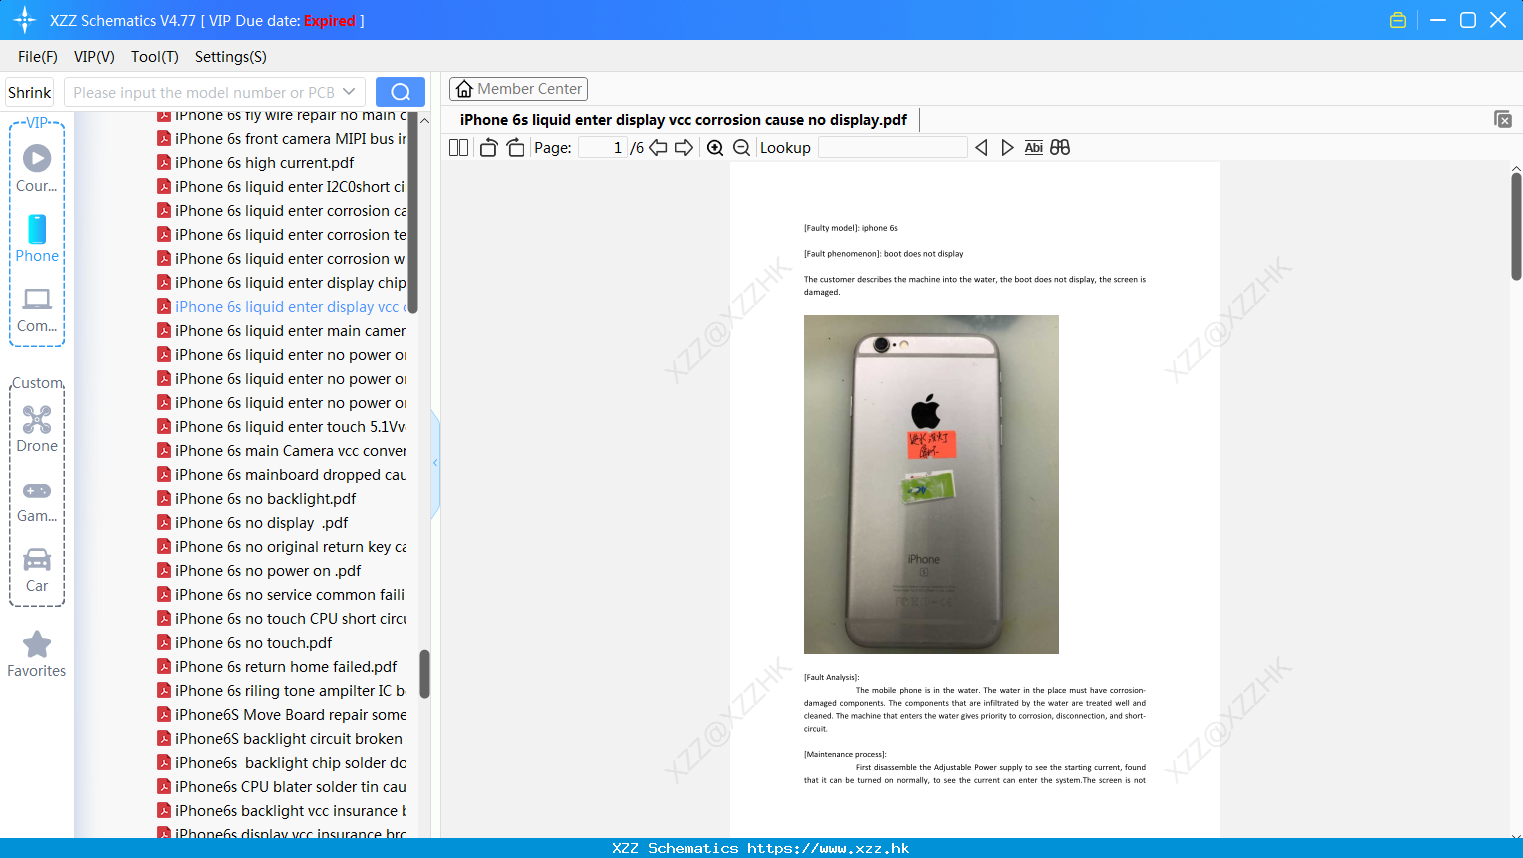Open the Settings(S) menu
The height and width of the screenshot is (858, 1523).
click(231, 57)
